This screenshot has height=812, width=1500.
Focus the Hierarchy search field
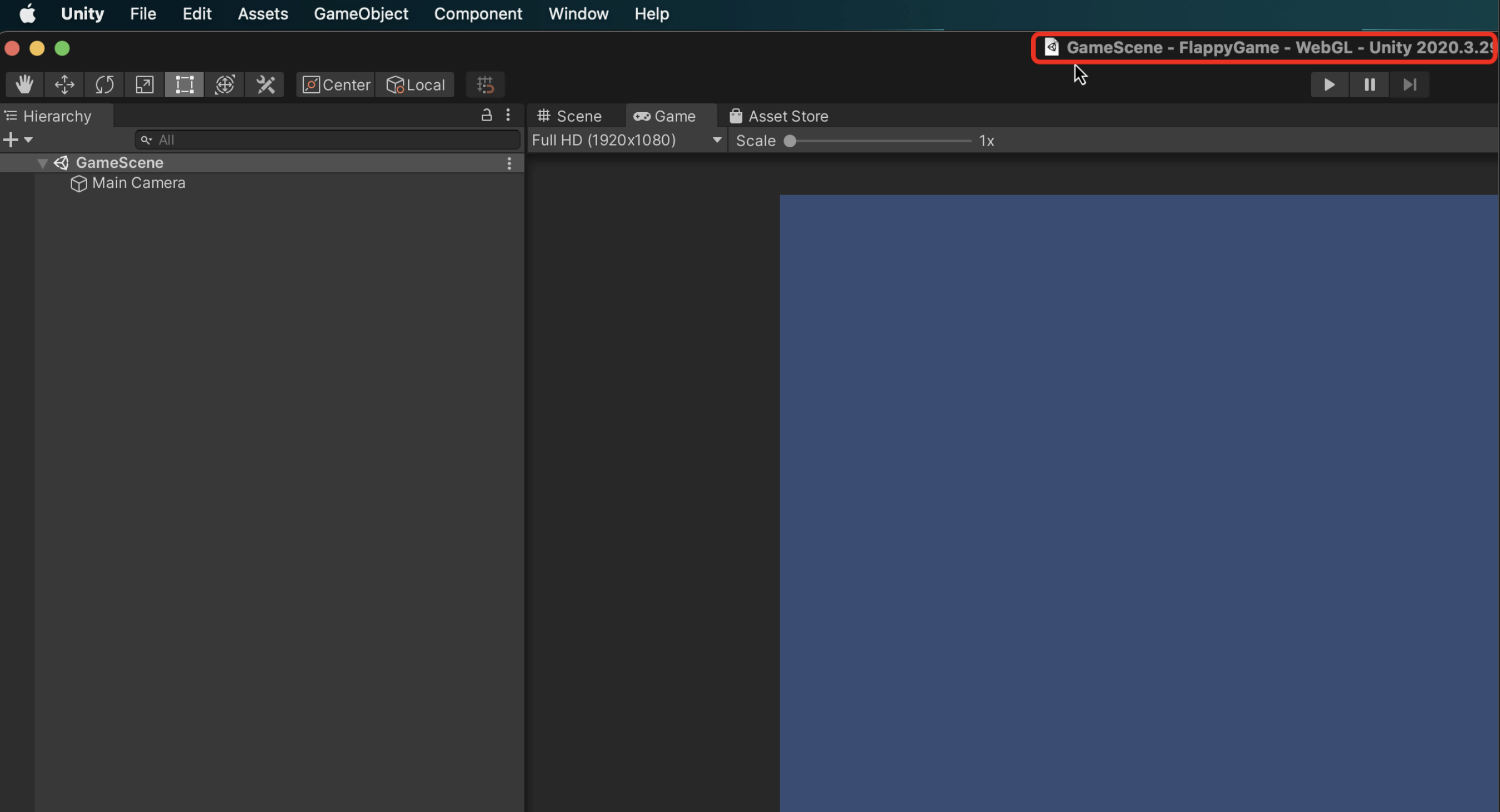click(328, 140)
